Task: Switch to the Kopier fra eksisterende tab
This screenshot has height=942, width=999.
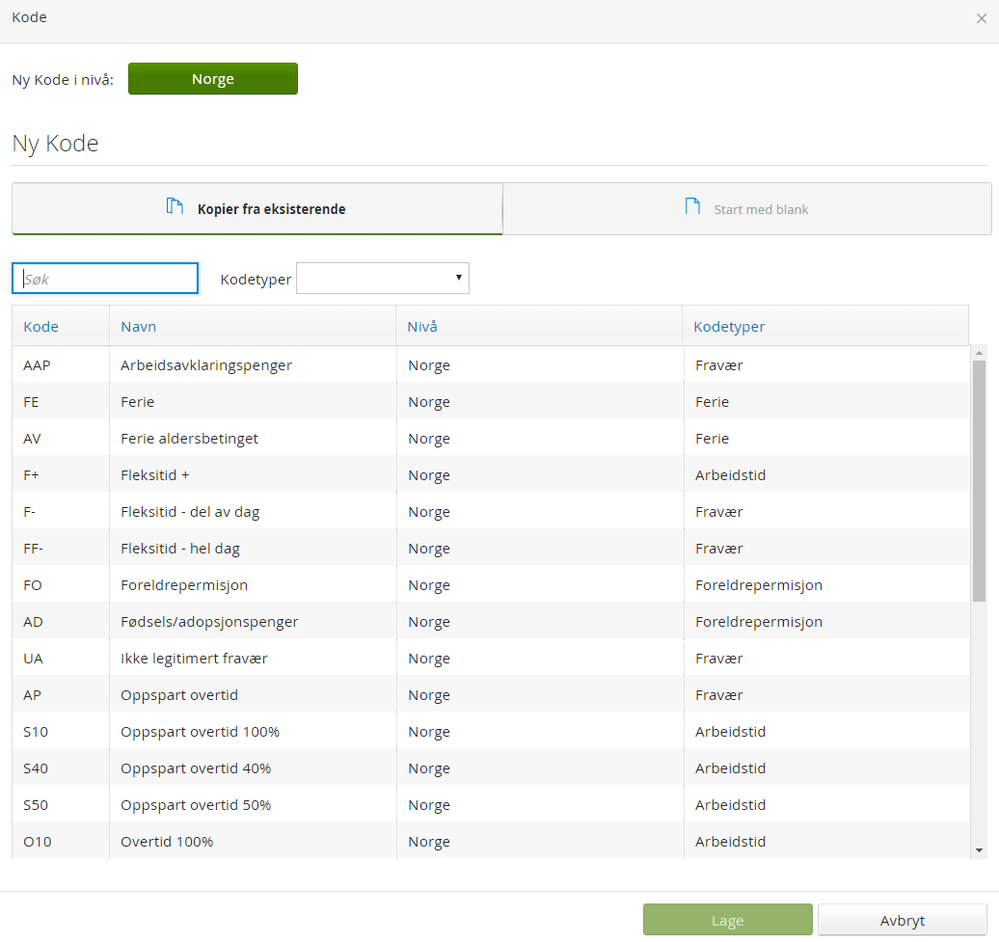Action: 257,209
